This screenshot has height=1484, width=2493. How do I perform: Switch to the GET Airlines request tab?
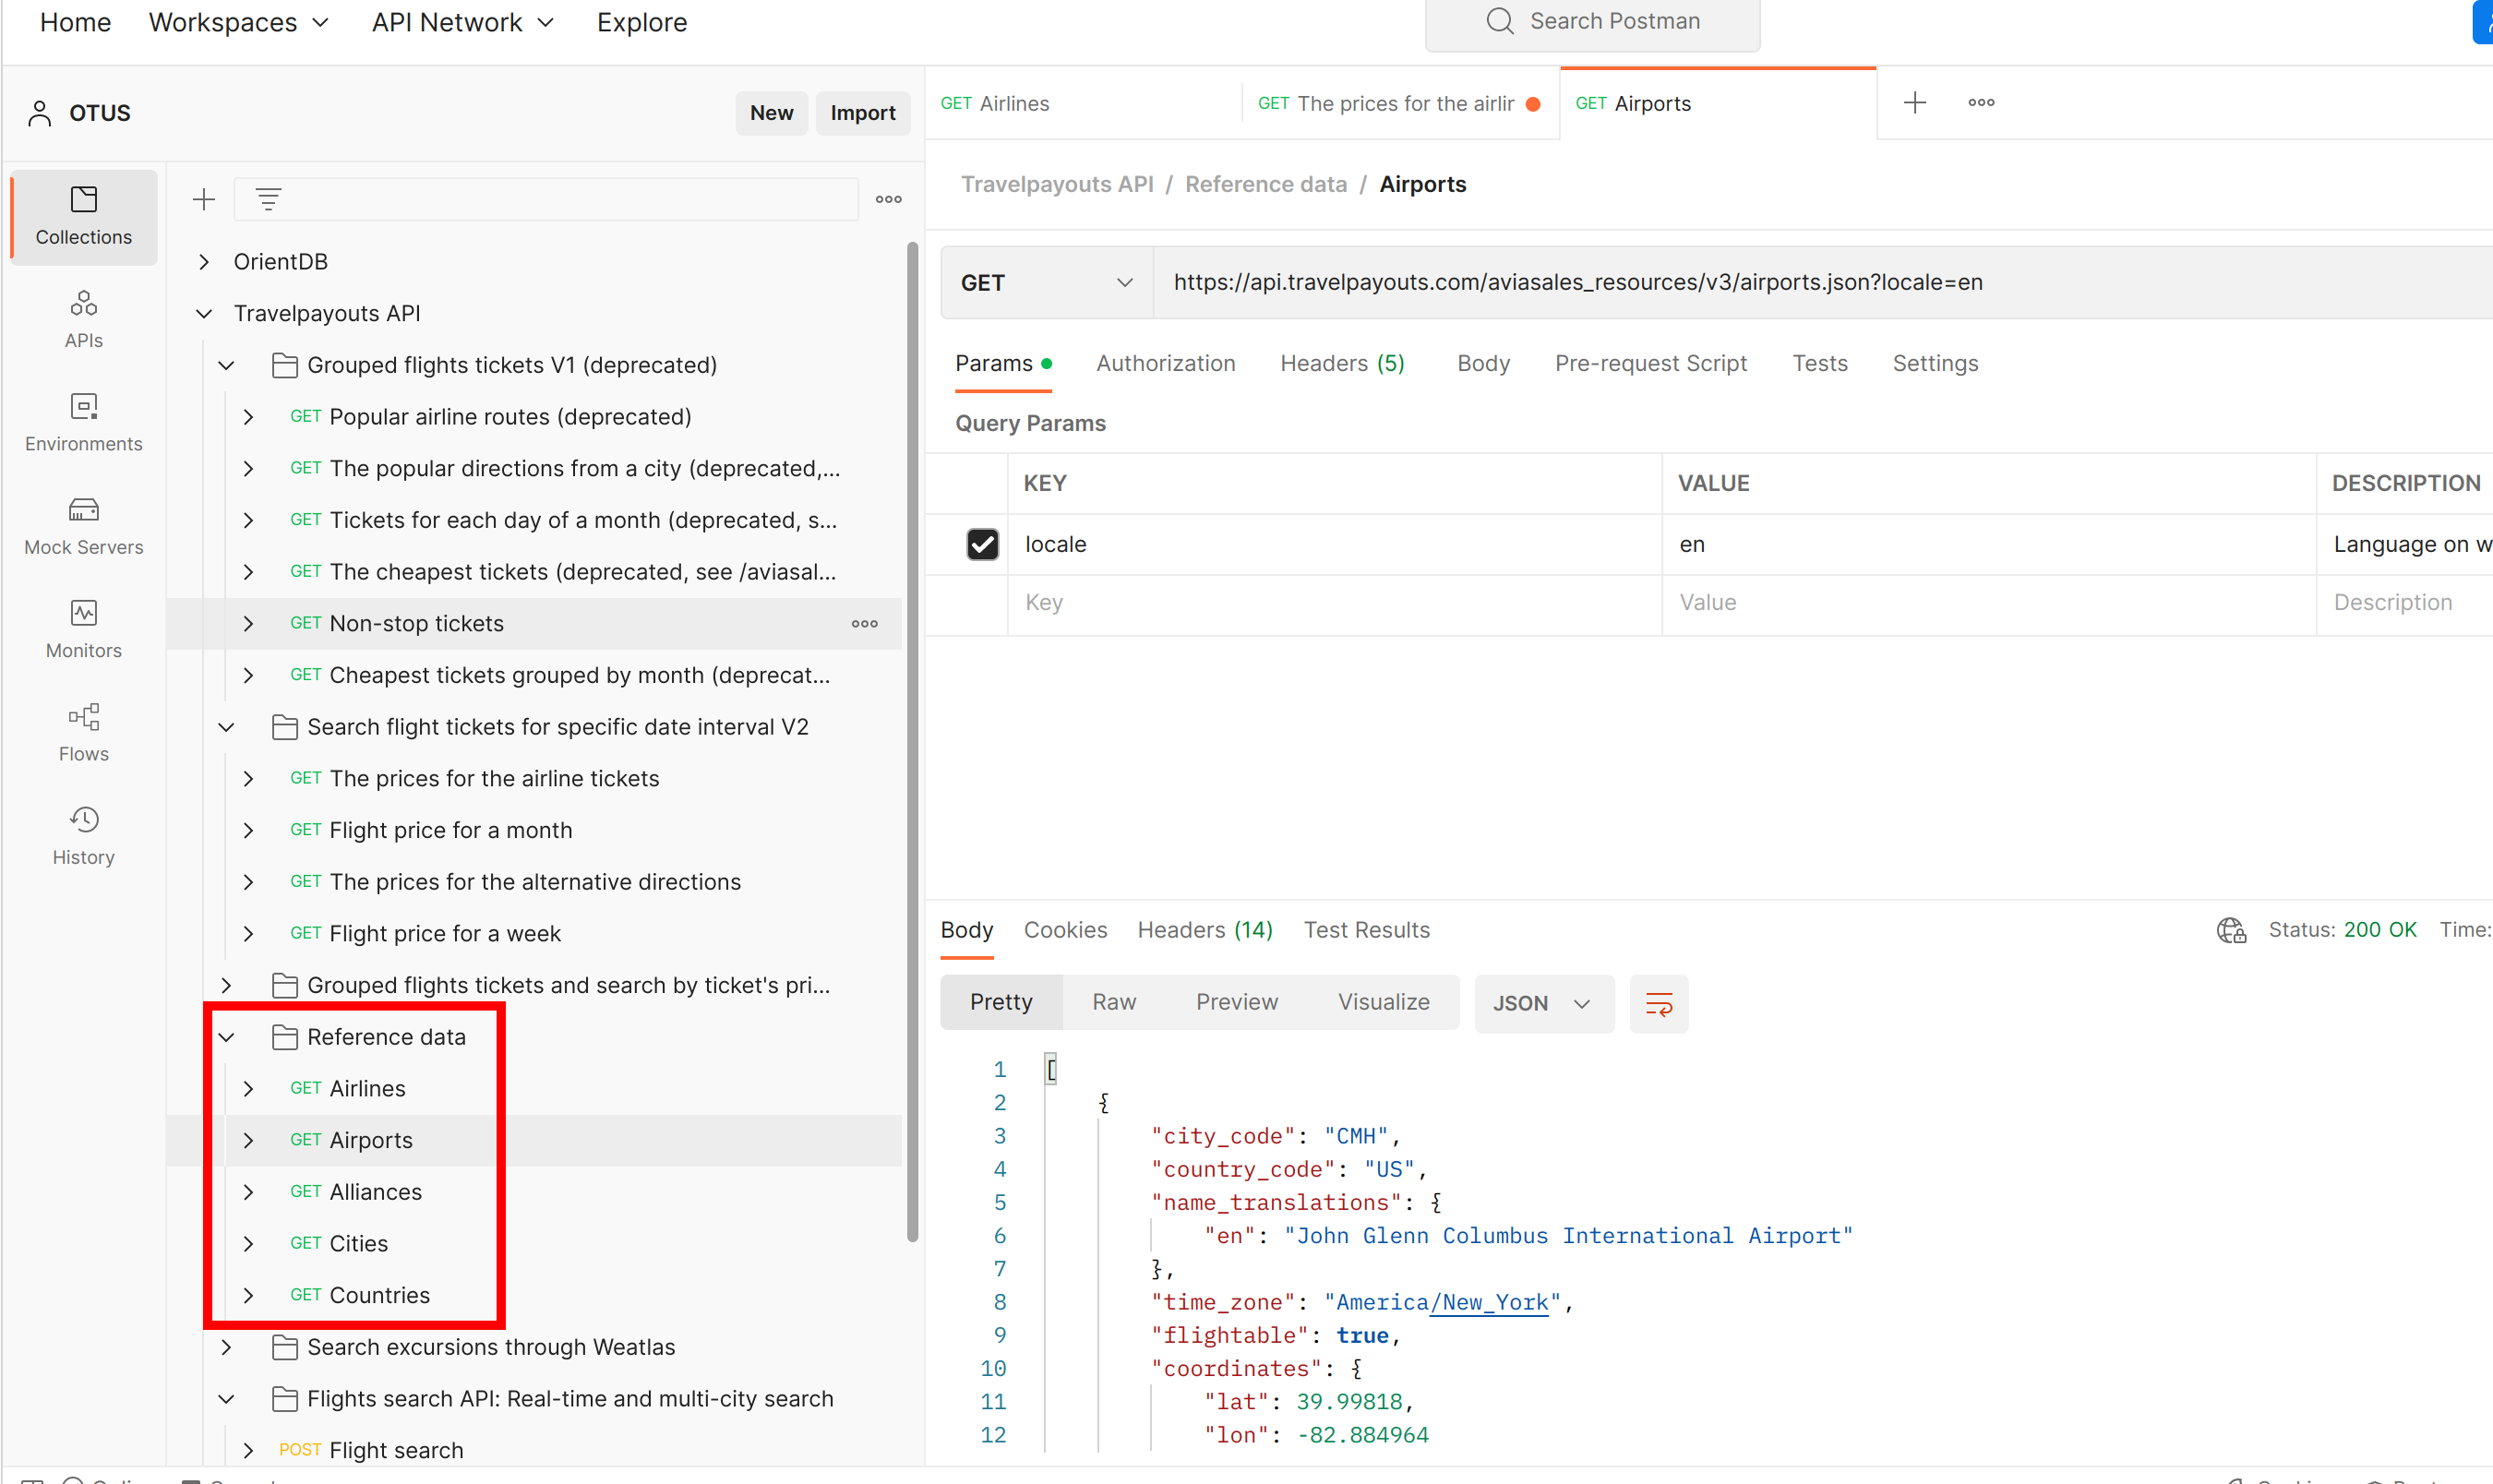tap(1083, 103)
